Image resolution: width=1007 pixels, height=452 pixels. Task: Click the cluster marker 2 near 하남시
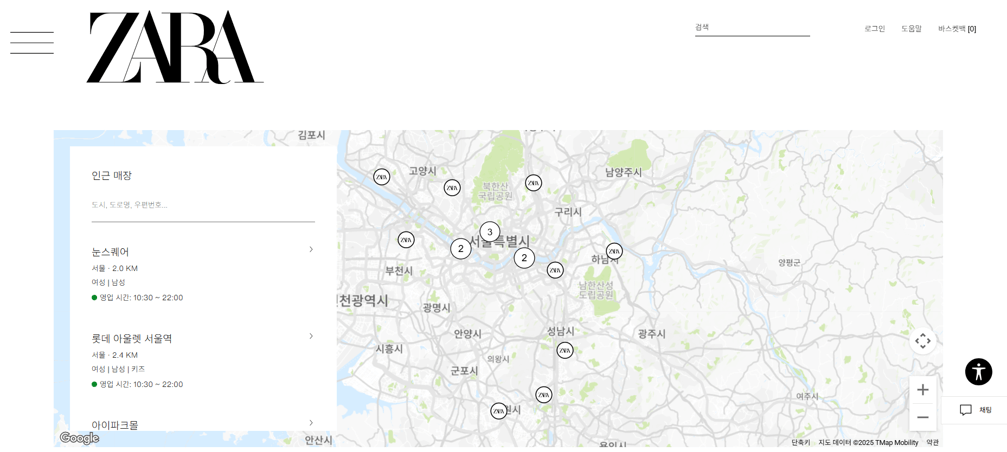[x=524, y=257]
